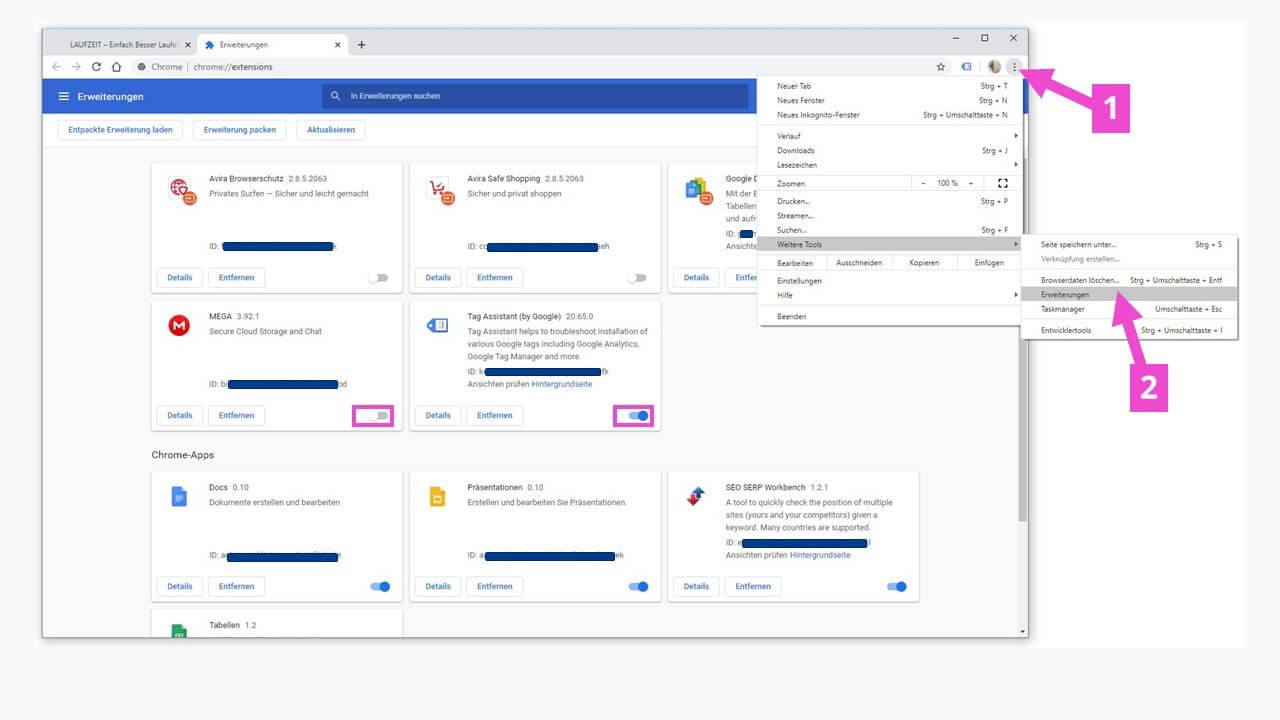
Task: Click the home button icon
Action: (116, 67)
